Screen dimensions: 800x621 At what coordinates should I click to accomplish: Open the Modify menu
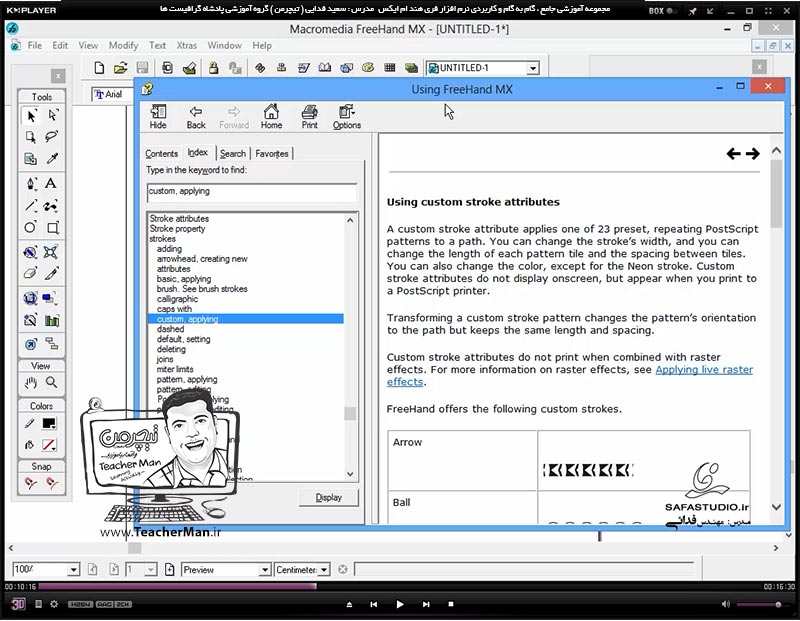coord(123,45)
